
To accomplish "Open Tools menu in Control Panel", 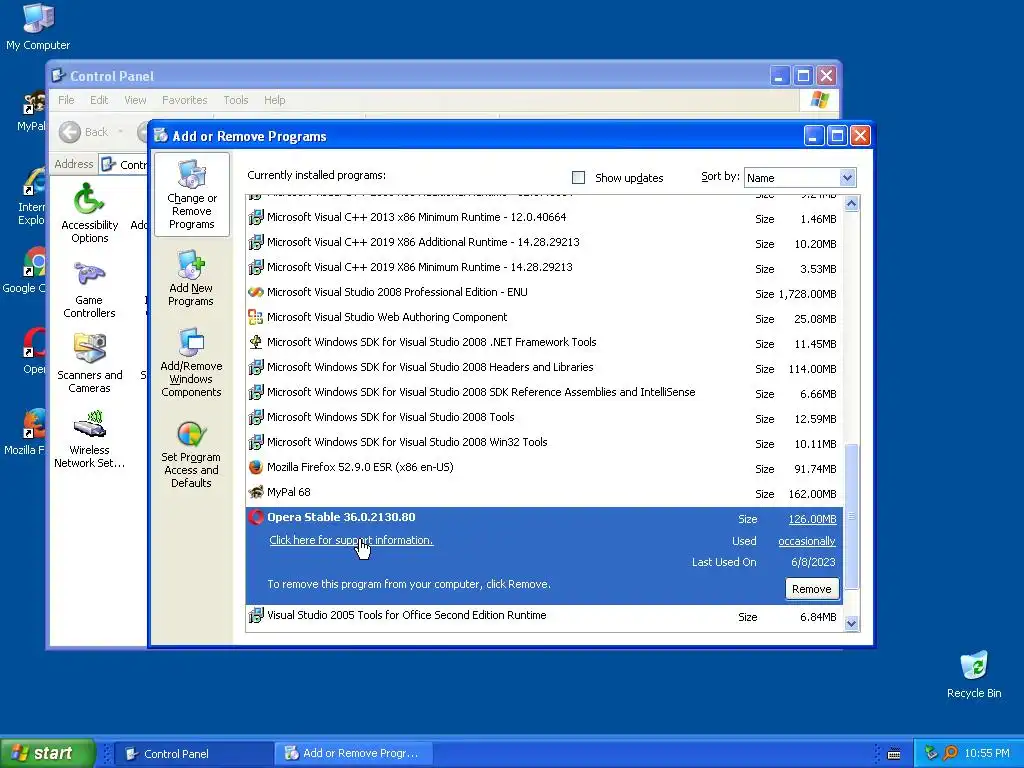I will pyautogui.click(x=236, y=100).
